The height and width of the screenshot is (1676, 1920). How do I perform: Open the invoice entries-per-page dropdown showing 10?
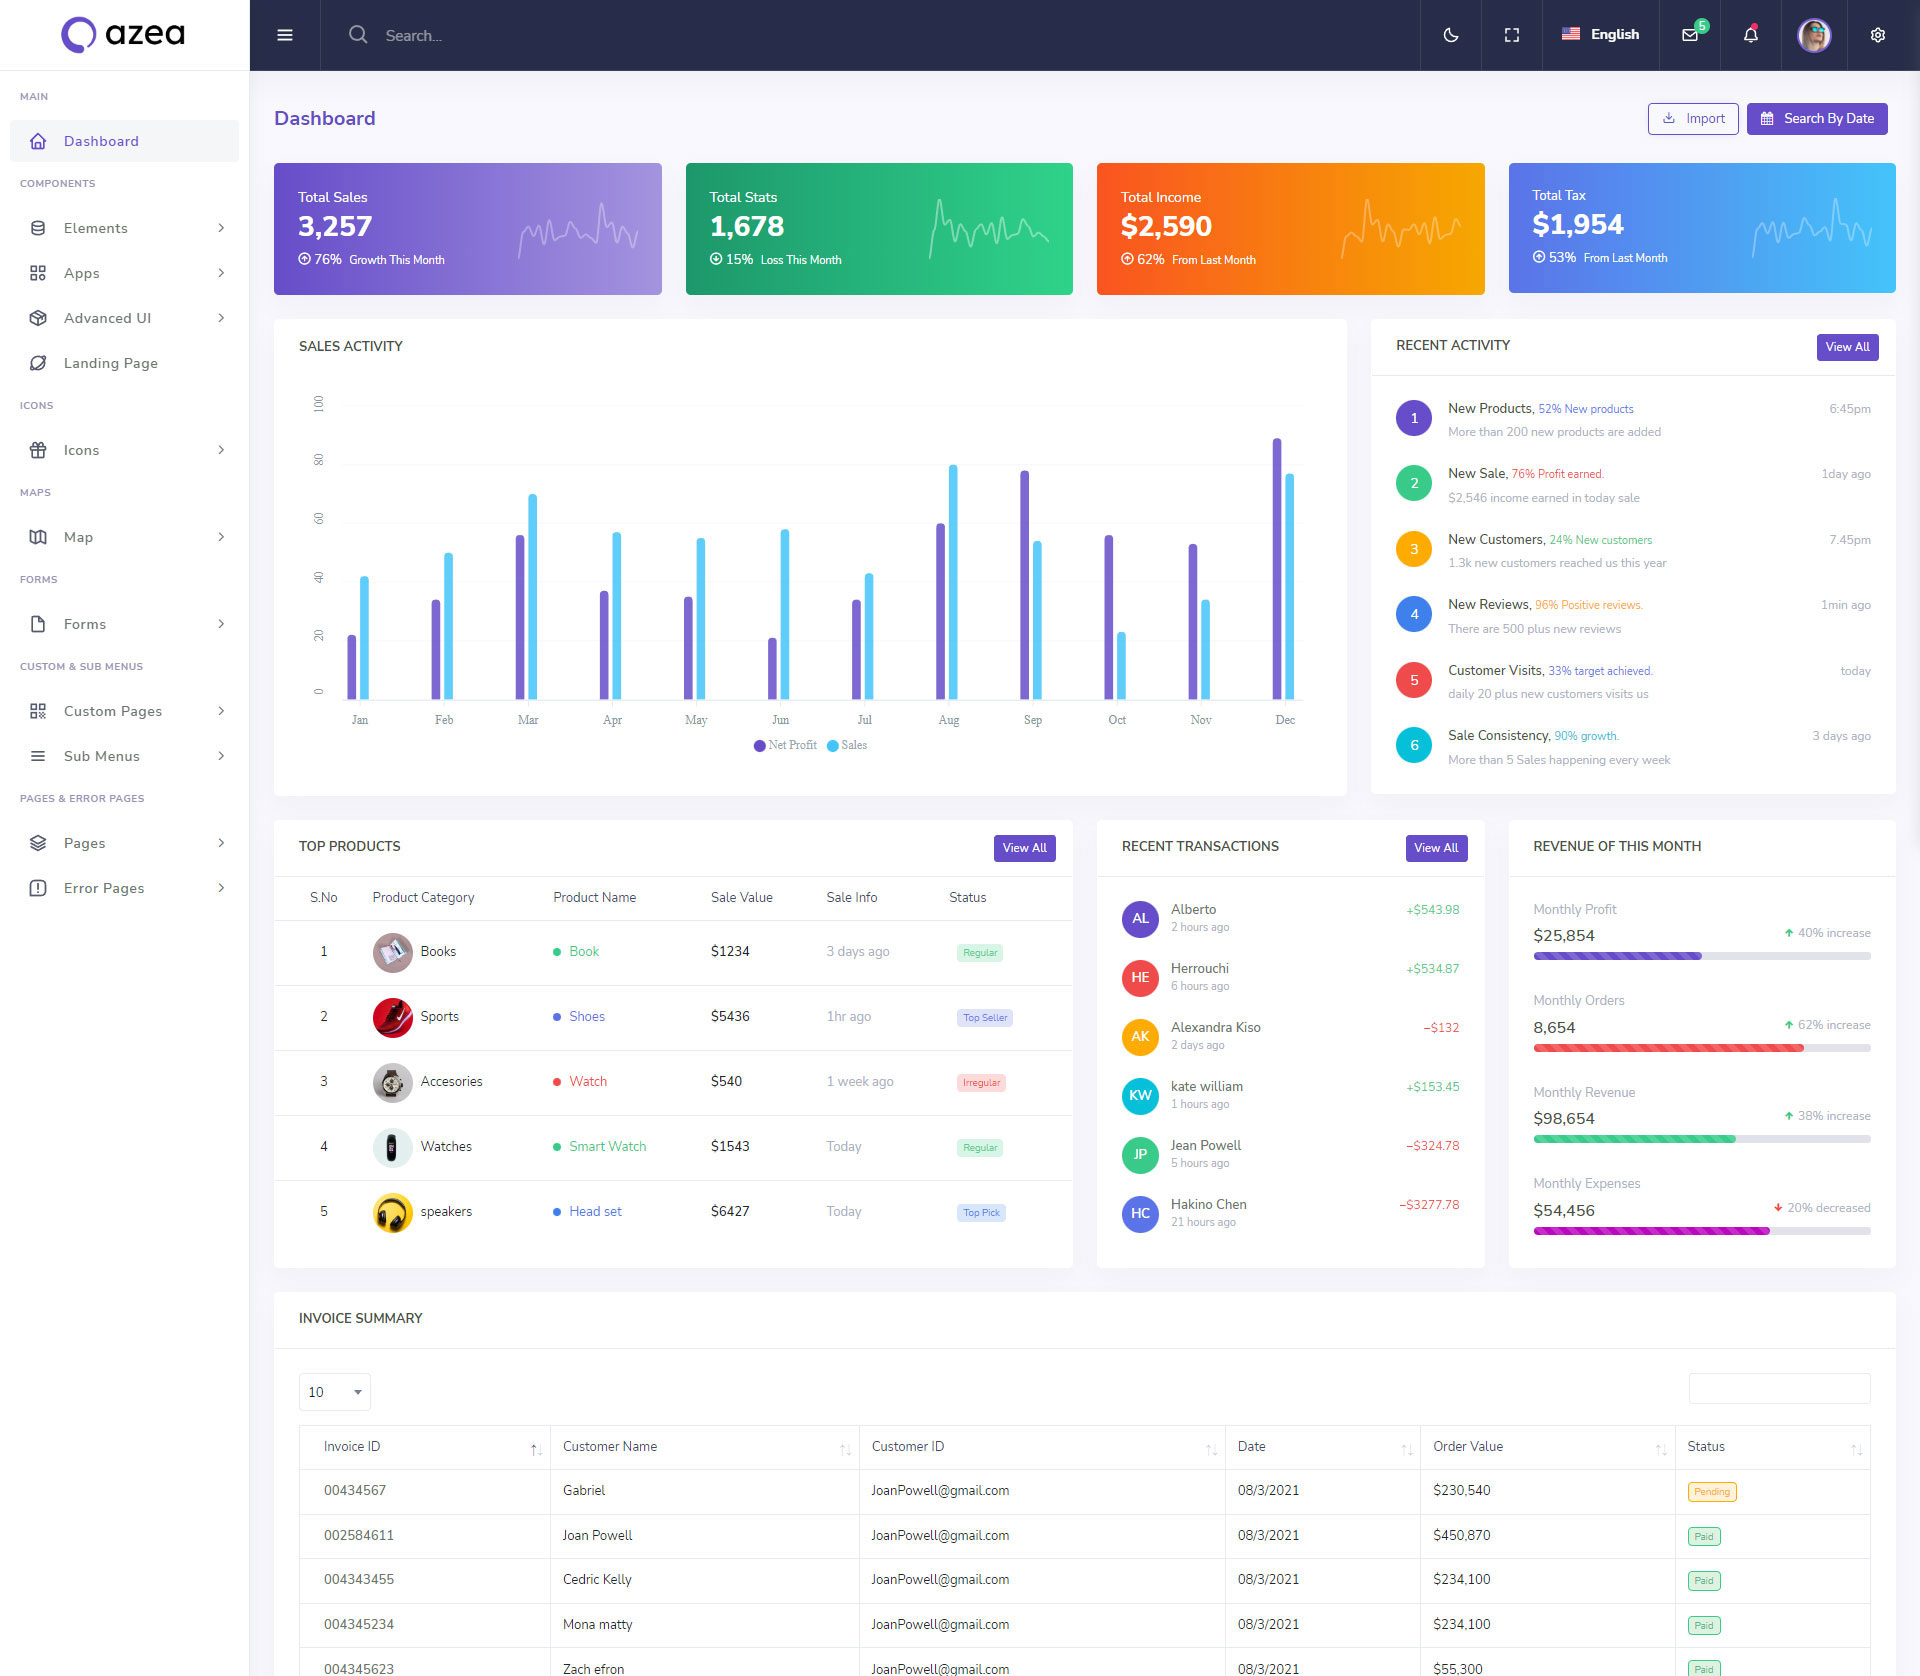(x=334, y=1392)
